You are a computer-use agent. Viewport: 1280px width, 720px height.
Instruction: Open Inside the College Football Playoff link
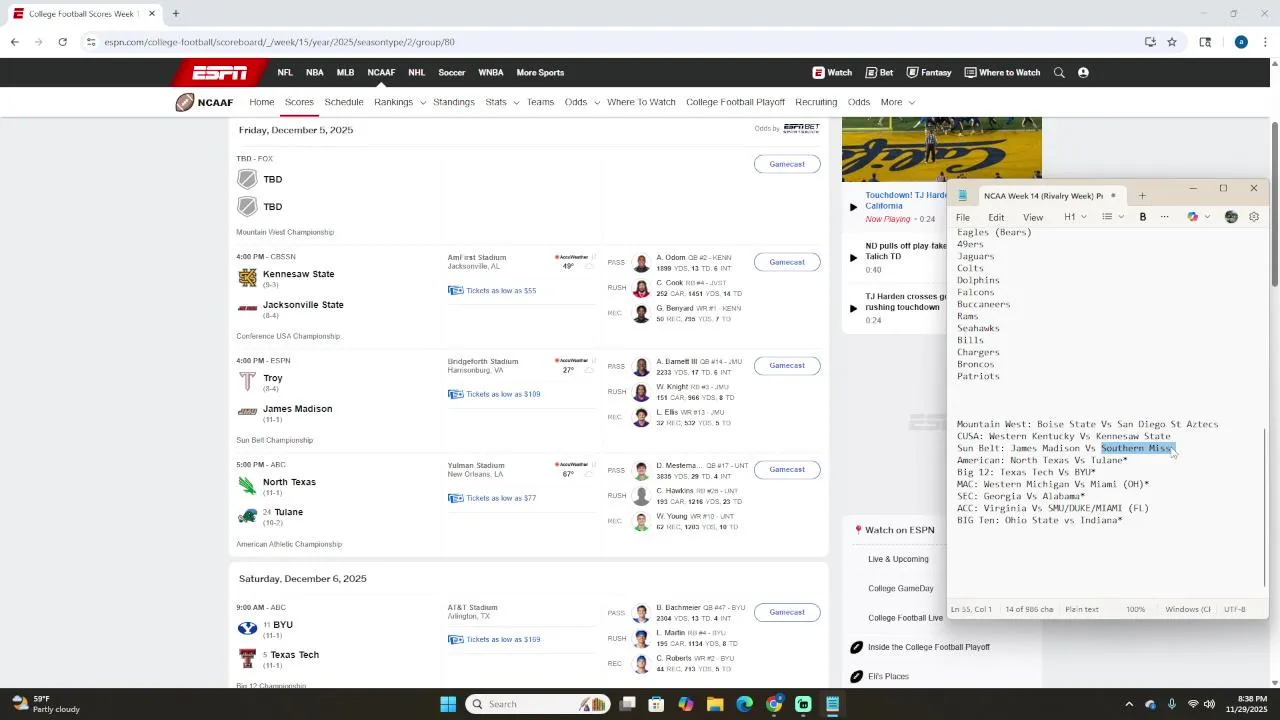929,647
